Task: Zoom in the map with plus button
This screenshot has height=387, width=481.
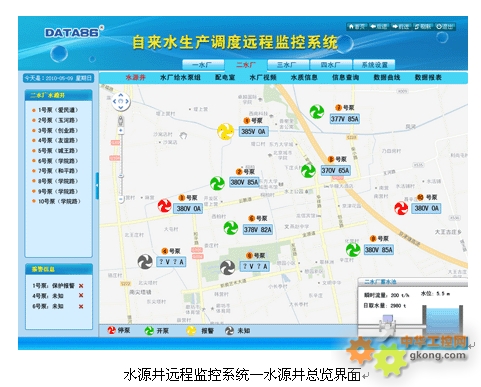Action: [121, 130]
